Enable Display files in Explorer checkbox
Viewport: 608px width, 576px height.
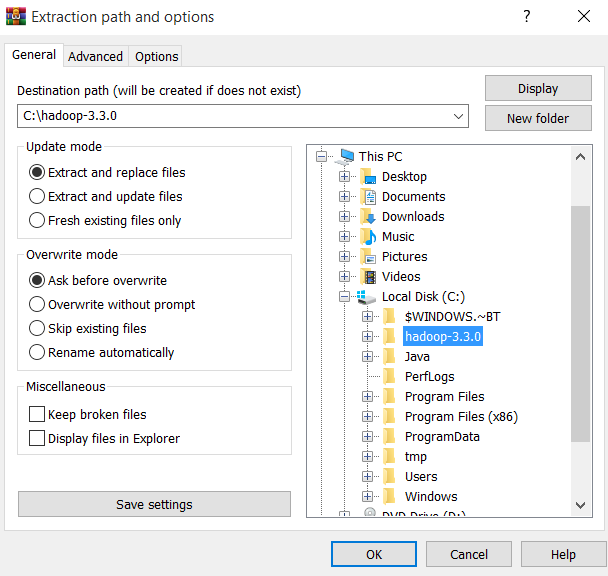[37, 439]
